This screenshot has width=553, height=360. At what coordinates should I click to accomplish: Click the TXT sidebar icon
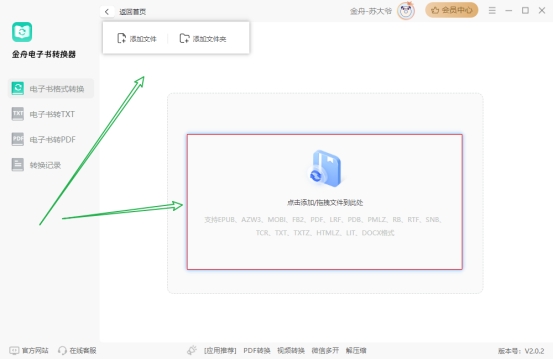18,114
